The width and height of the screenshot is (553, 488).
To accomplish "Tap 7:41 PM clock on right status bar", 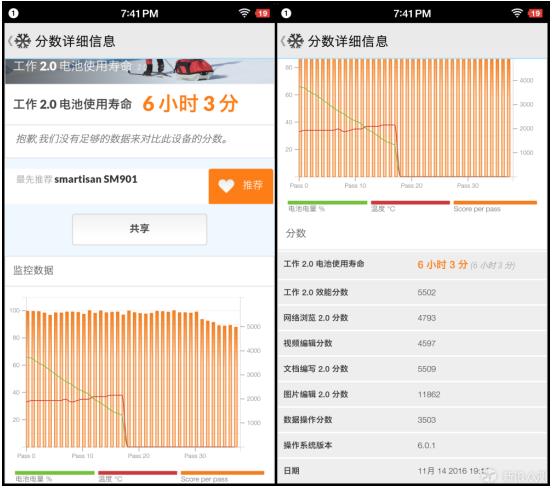I will (x=412, y=13).
